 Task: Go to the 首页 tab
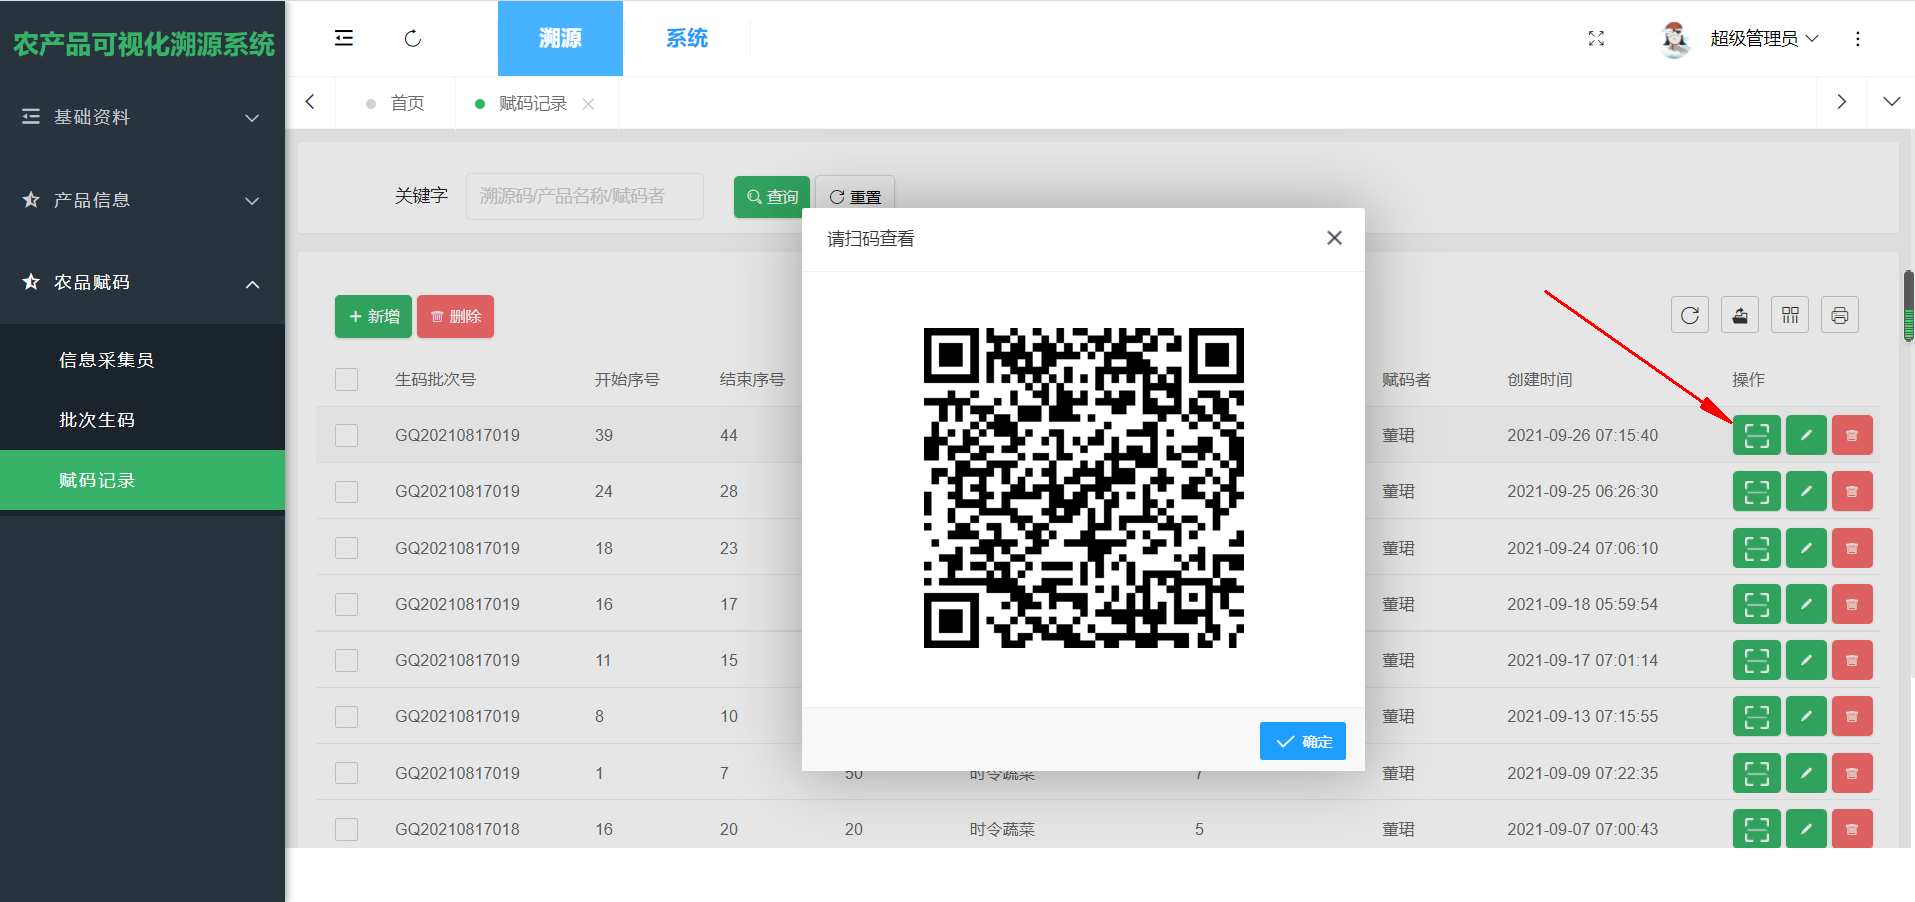tap(396, 103)
